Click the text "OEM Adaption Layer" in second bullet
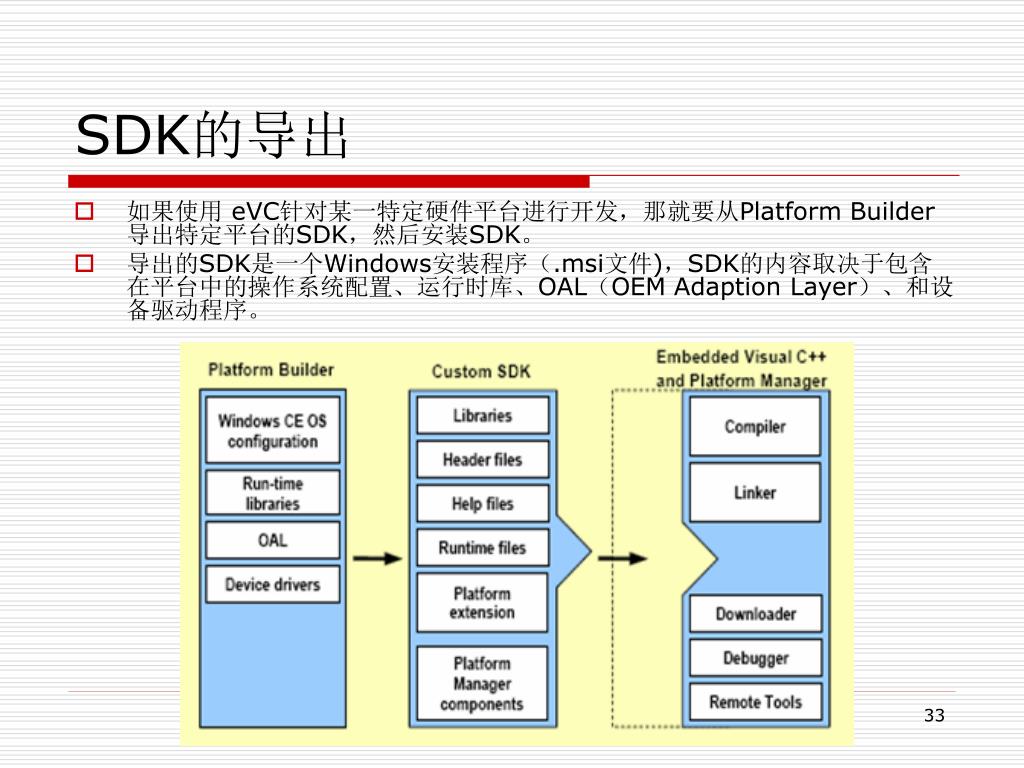The height and width of the screenshot is (768, 1024). (x=733, y=287)
